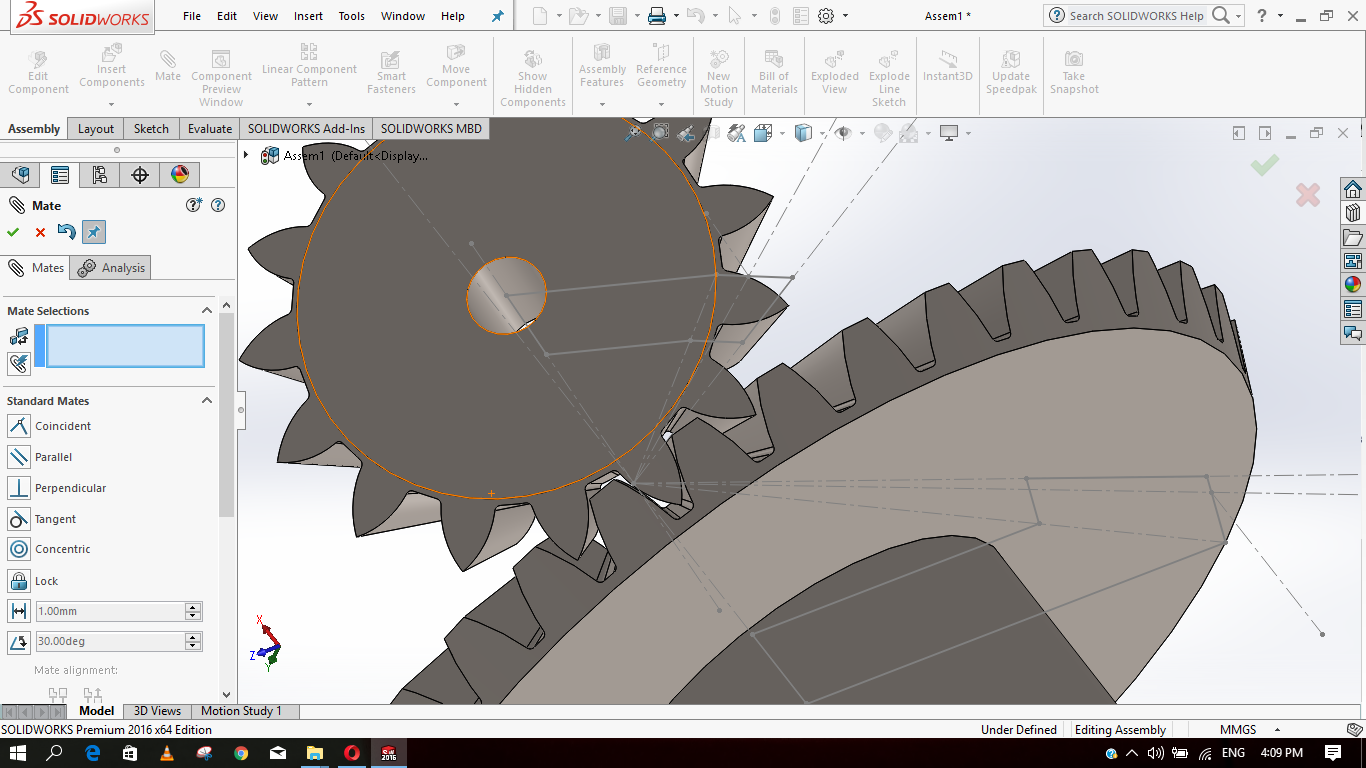Image resolution: width=1366 pixels, height=768 pixels.
Task: Choose the Tangent mate icon
Action: (19, 519)
